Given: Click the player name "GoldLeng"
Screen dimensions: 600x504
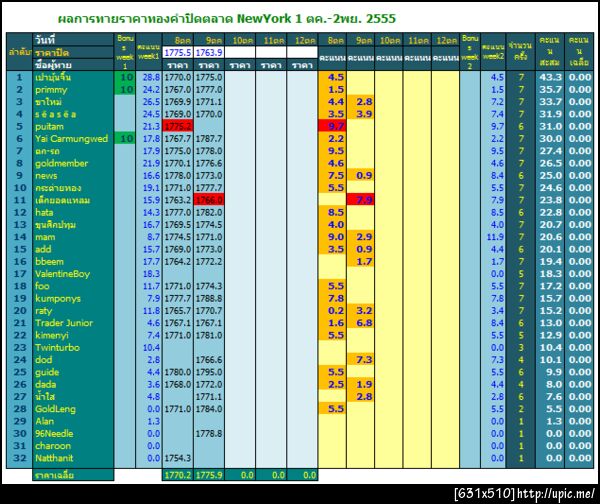Looking at the screenshot, I should [x=55, y=409].
